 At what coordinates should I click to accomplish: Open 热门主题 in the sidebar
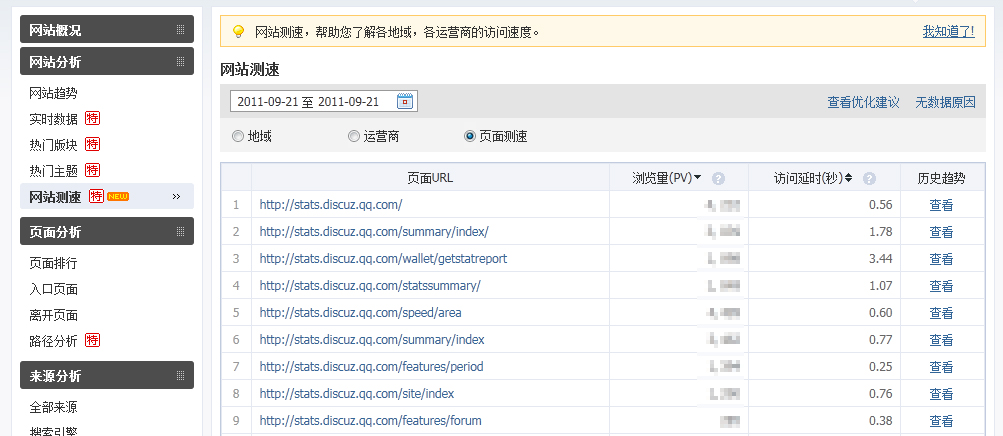point(54,171)
